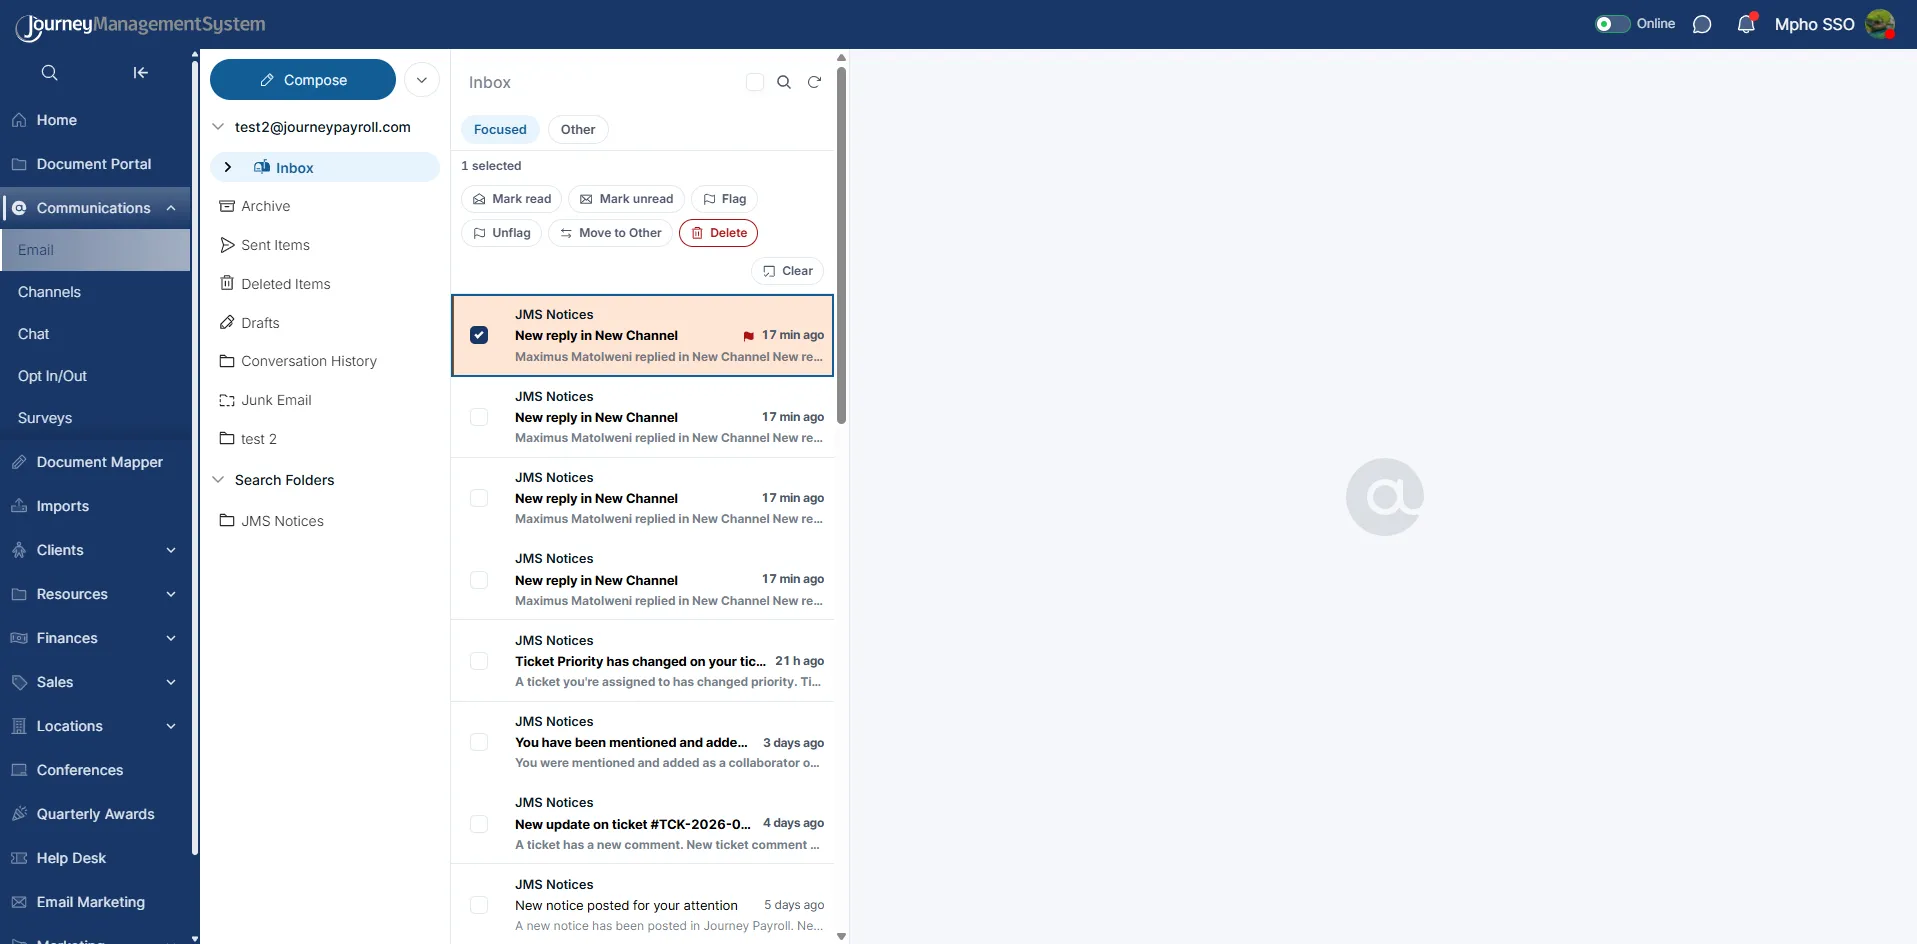Switch to the Other tab
This screenshot has height=944, width=1917.
click(578, 129)
